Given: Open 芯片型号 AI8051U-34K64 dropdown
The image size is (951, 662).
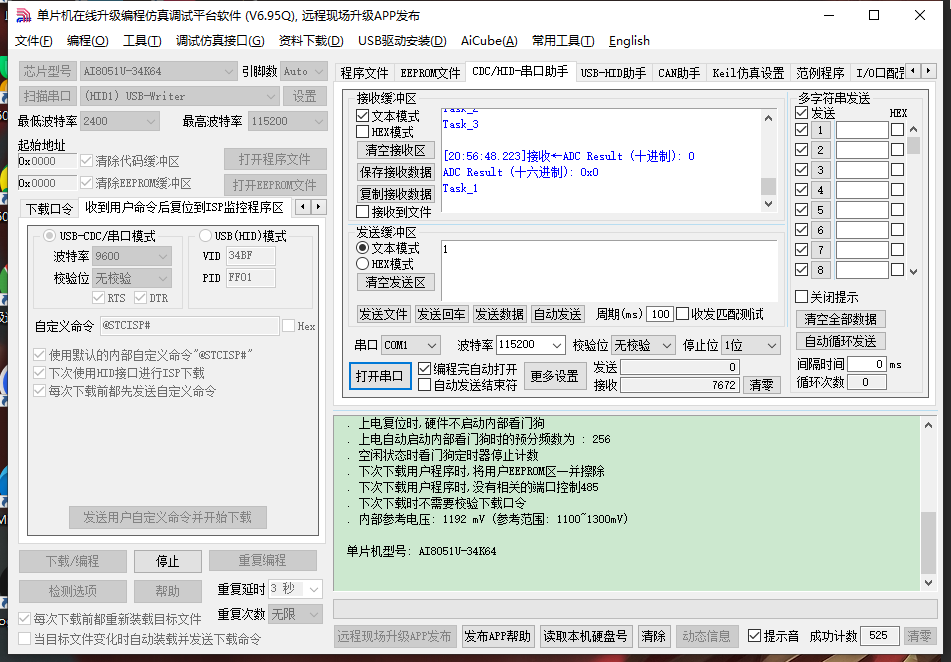Looking at the screenshot, I should point(158,71).
